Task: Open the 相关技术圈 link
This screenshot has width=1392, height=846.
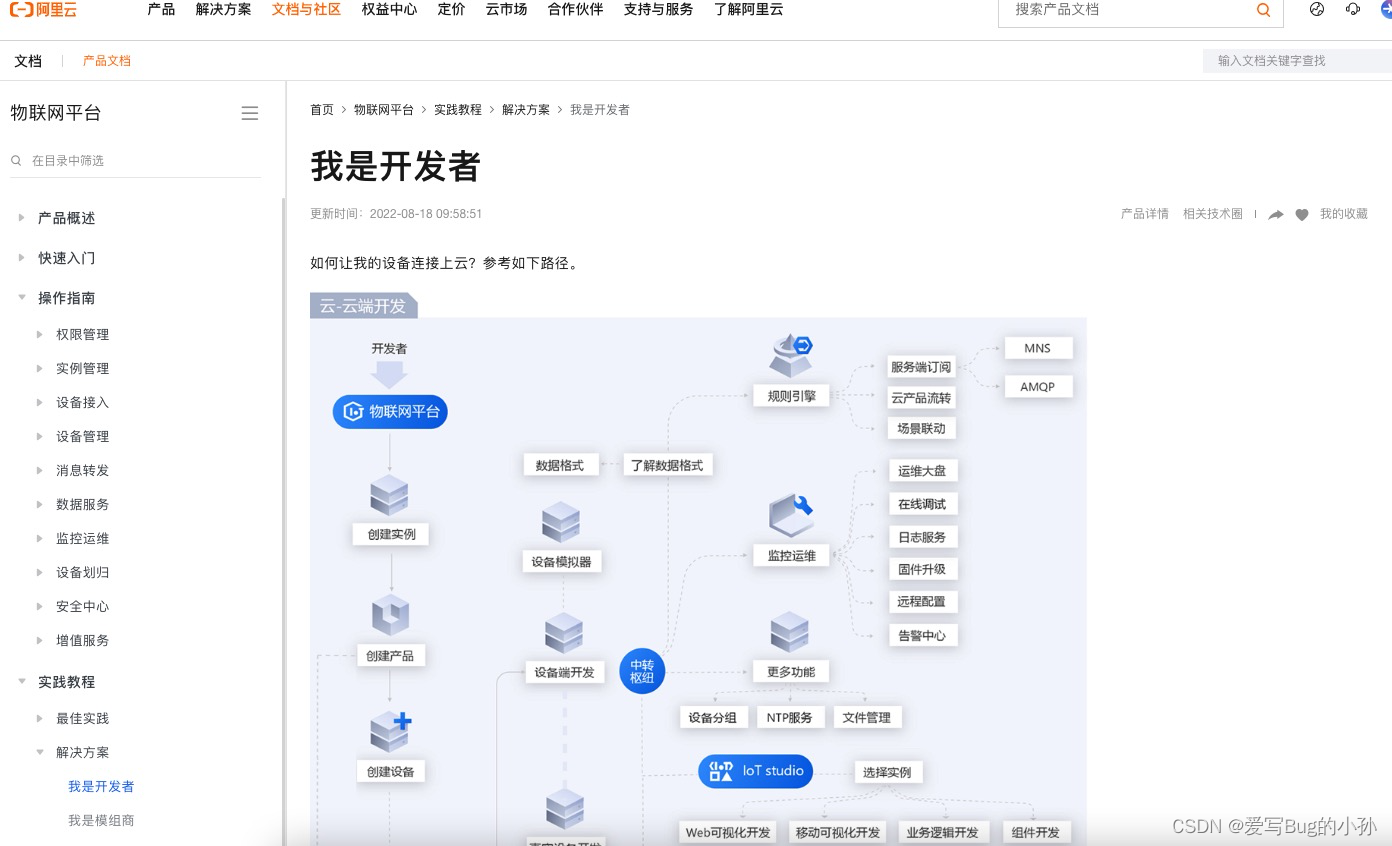Action: 1213,214
